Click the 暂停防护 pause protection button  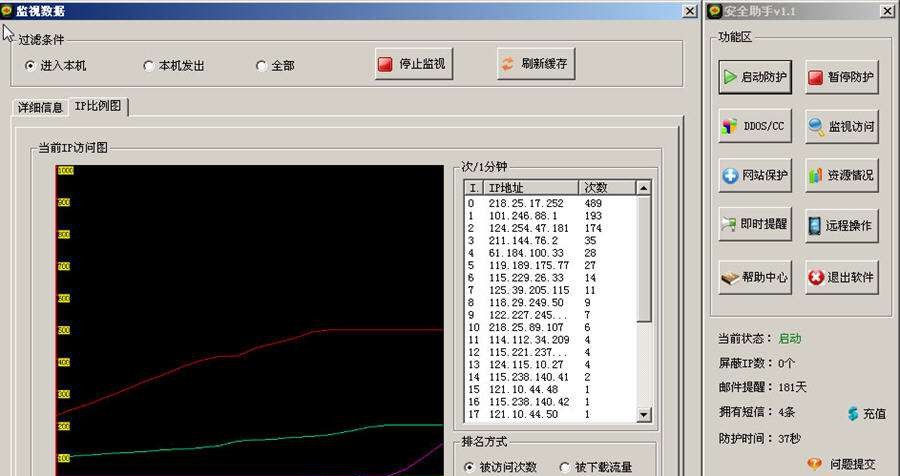click(841, 77)
